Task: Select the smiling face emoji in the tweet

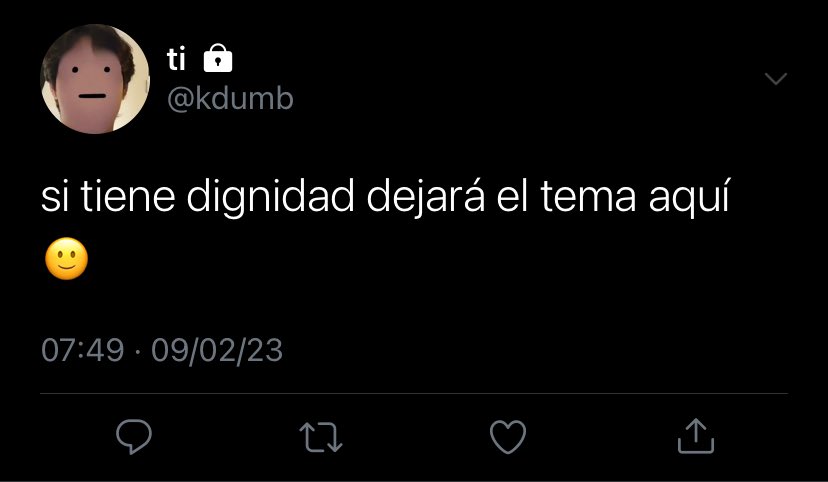Action: point(67,259)
